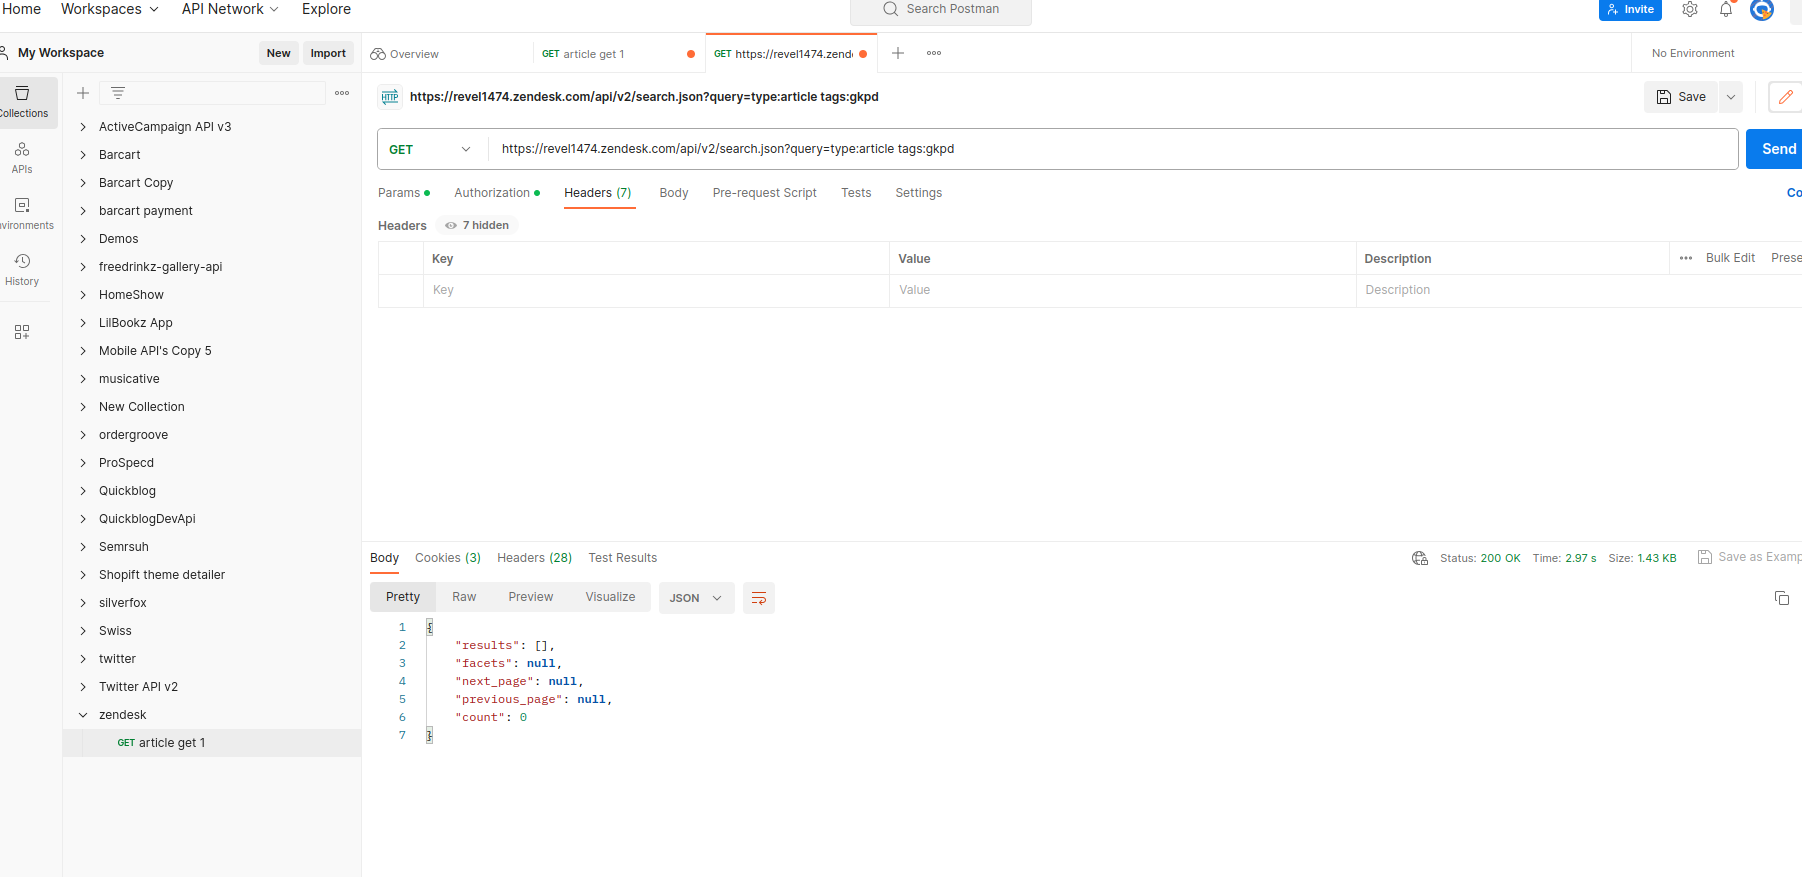Open the Collections sidebar panel
Image resolution: width=1802 pixels, height=877 pixels.
[x=23, y=102]
